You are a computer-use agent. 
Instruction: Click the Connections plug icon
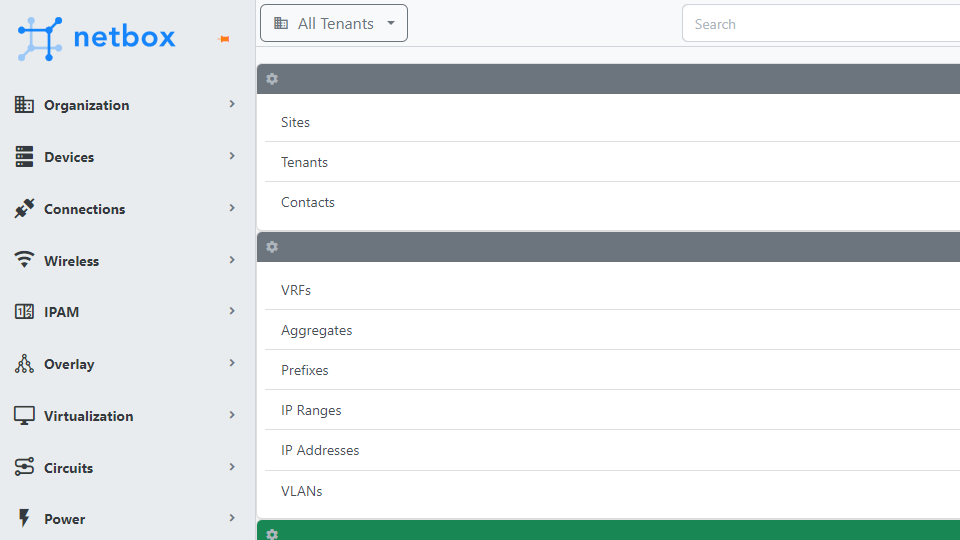click(24, 209)
